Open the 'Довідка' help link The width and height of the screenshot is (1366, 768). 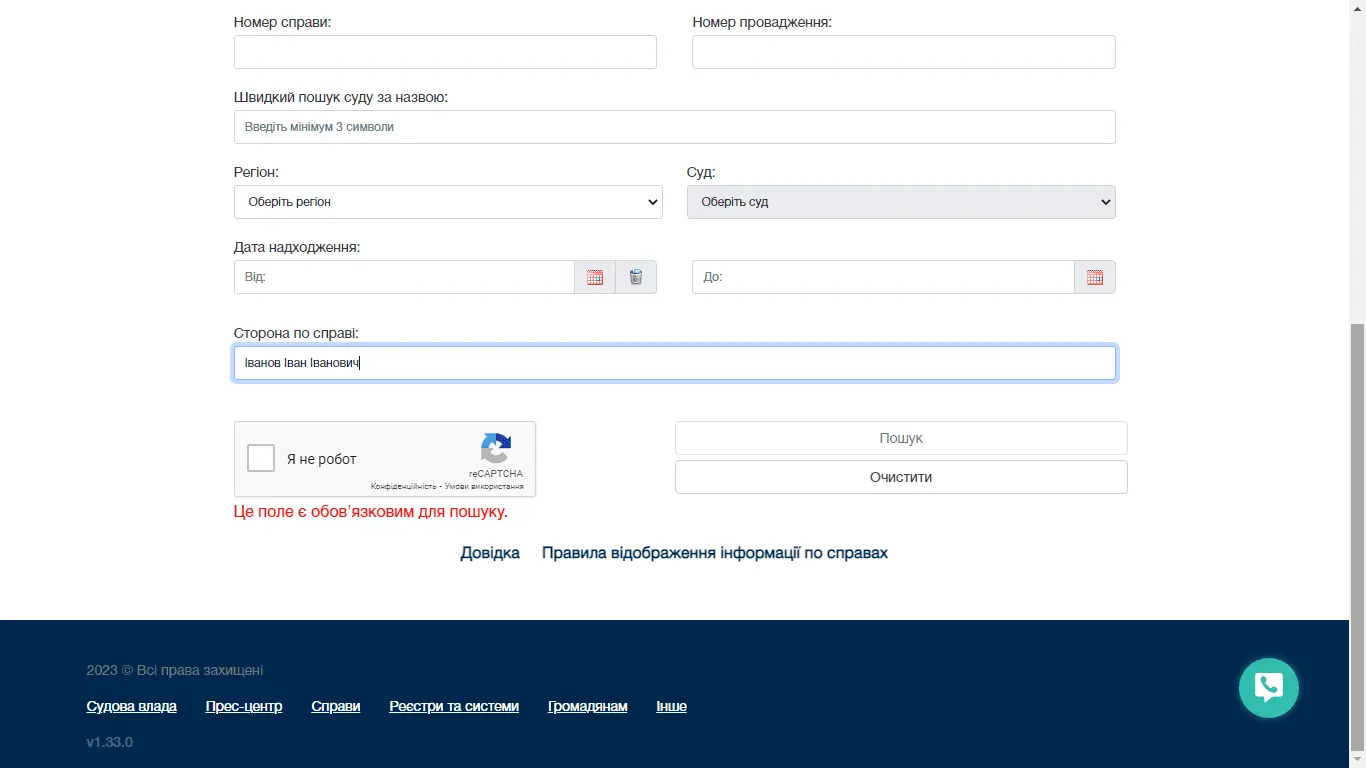click(x=490, y=553)
